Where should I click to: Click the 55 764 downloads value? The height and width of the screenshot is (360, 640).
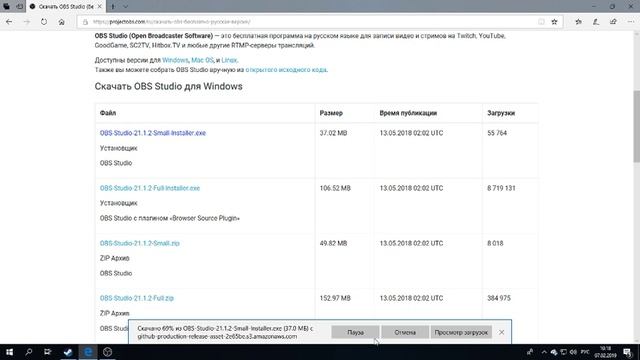tap(497, 133)
